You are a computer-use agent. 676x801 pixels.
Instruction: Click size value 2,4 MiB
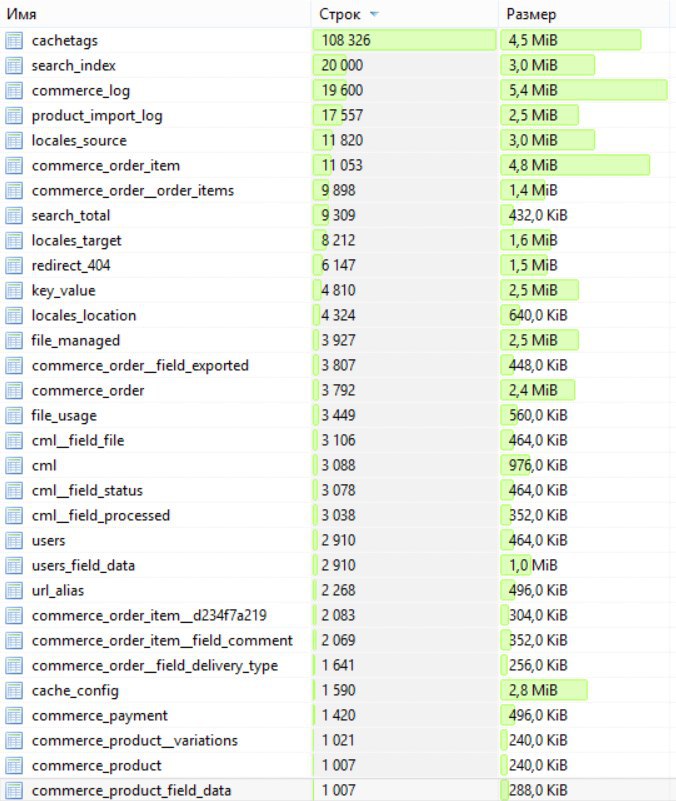pos(533,391)
